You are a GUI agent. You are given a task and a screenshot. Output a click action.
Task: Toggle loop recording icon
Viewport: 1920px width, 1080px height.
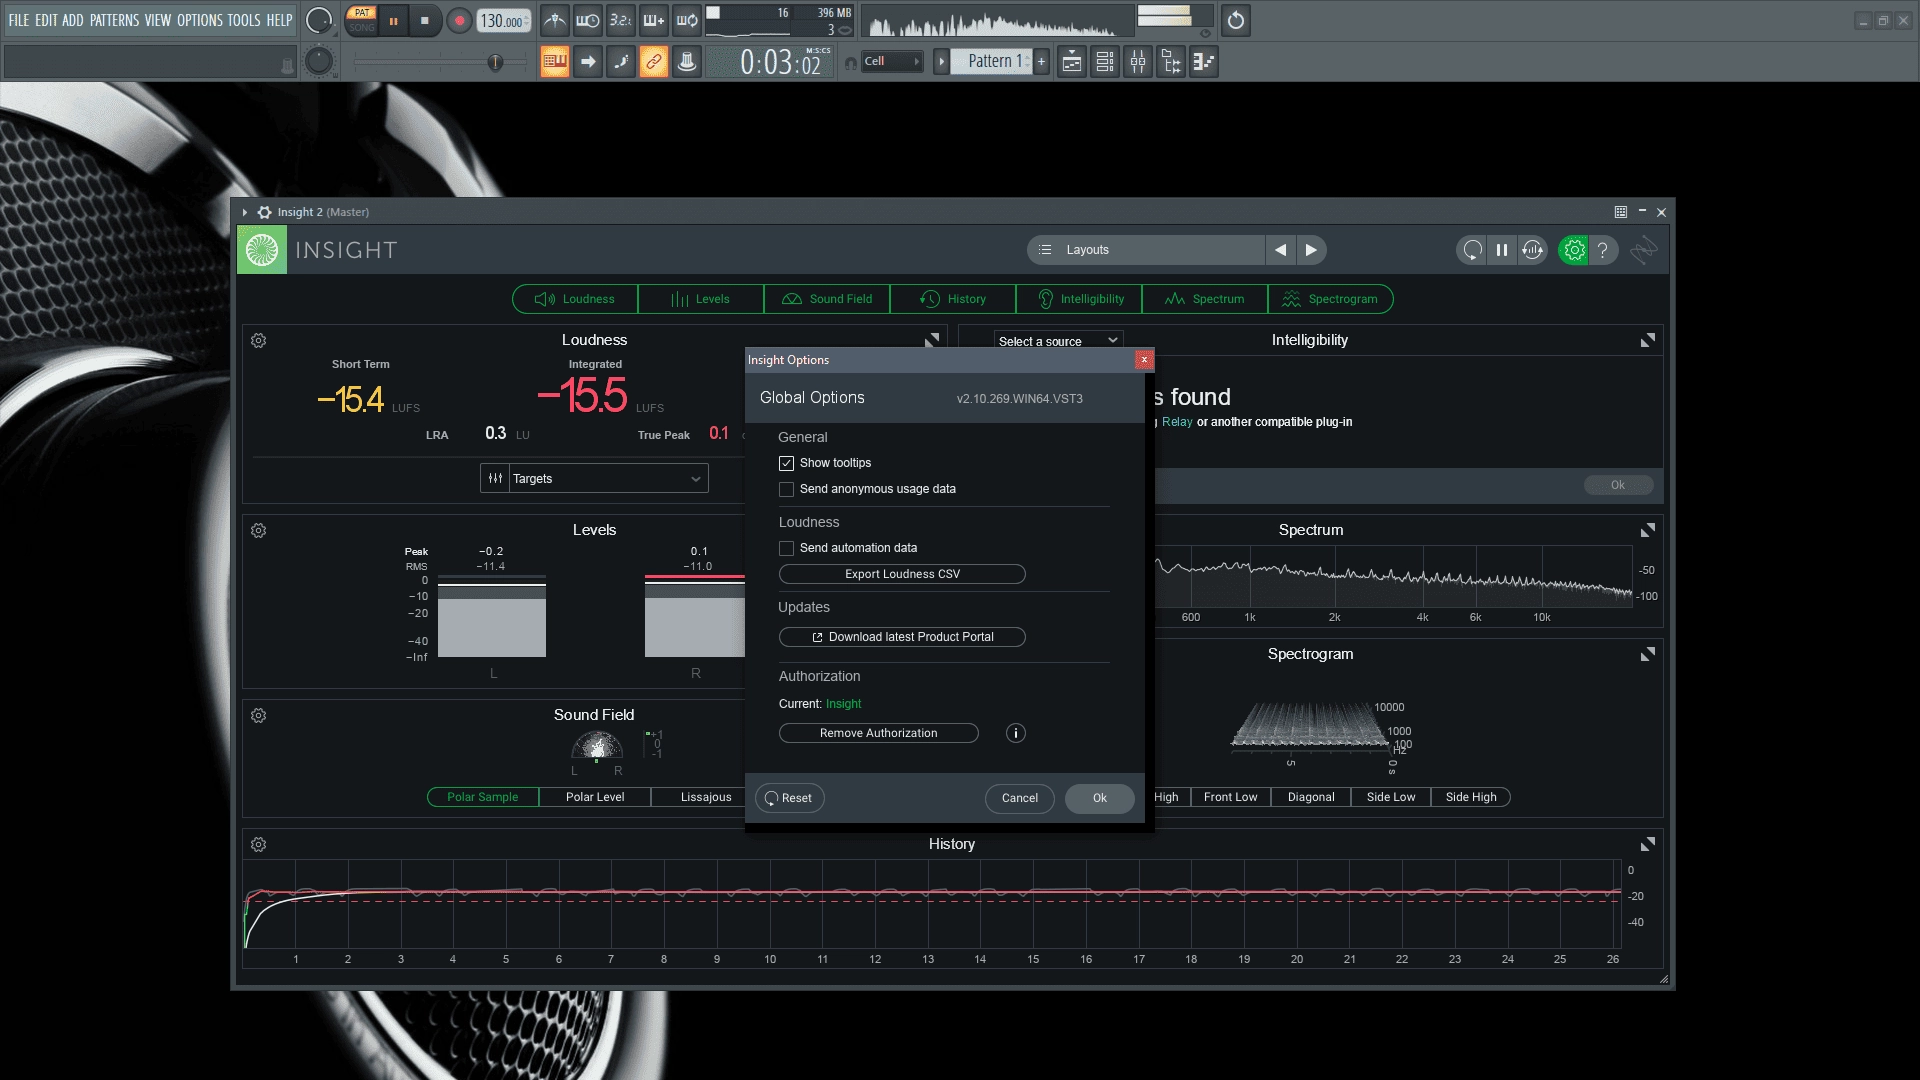(687, 20)
